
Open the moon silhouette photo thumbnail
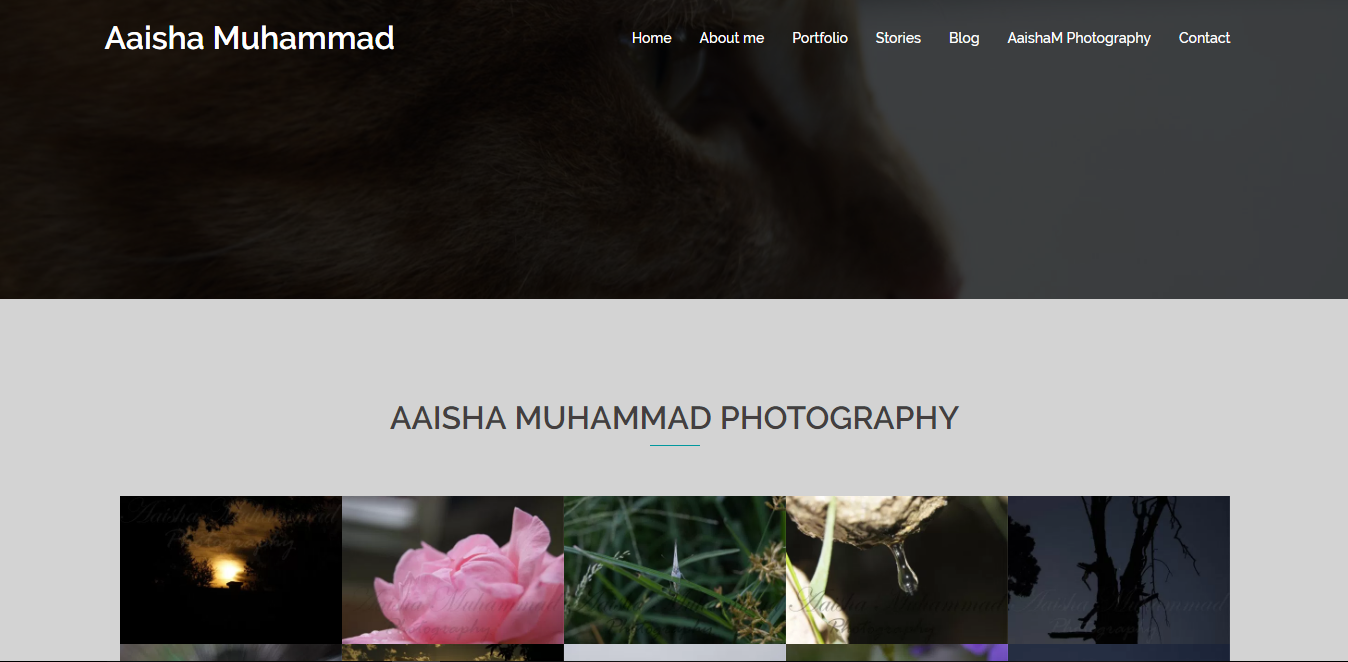click(231, 570)
